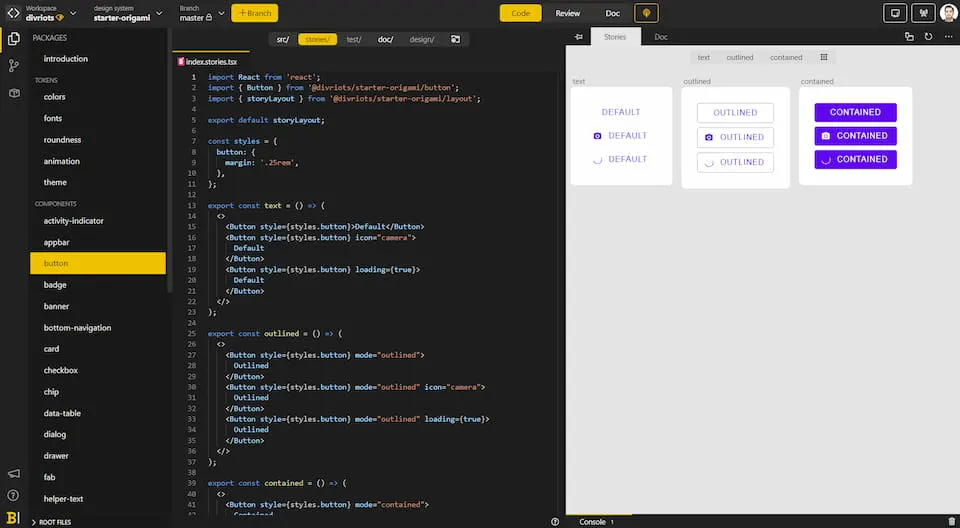The image size is (960, 528).
Task: Refresh the stories preview
Action: pos(929,37)
